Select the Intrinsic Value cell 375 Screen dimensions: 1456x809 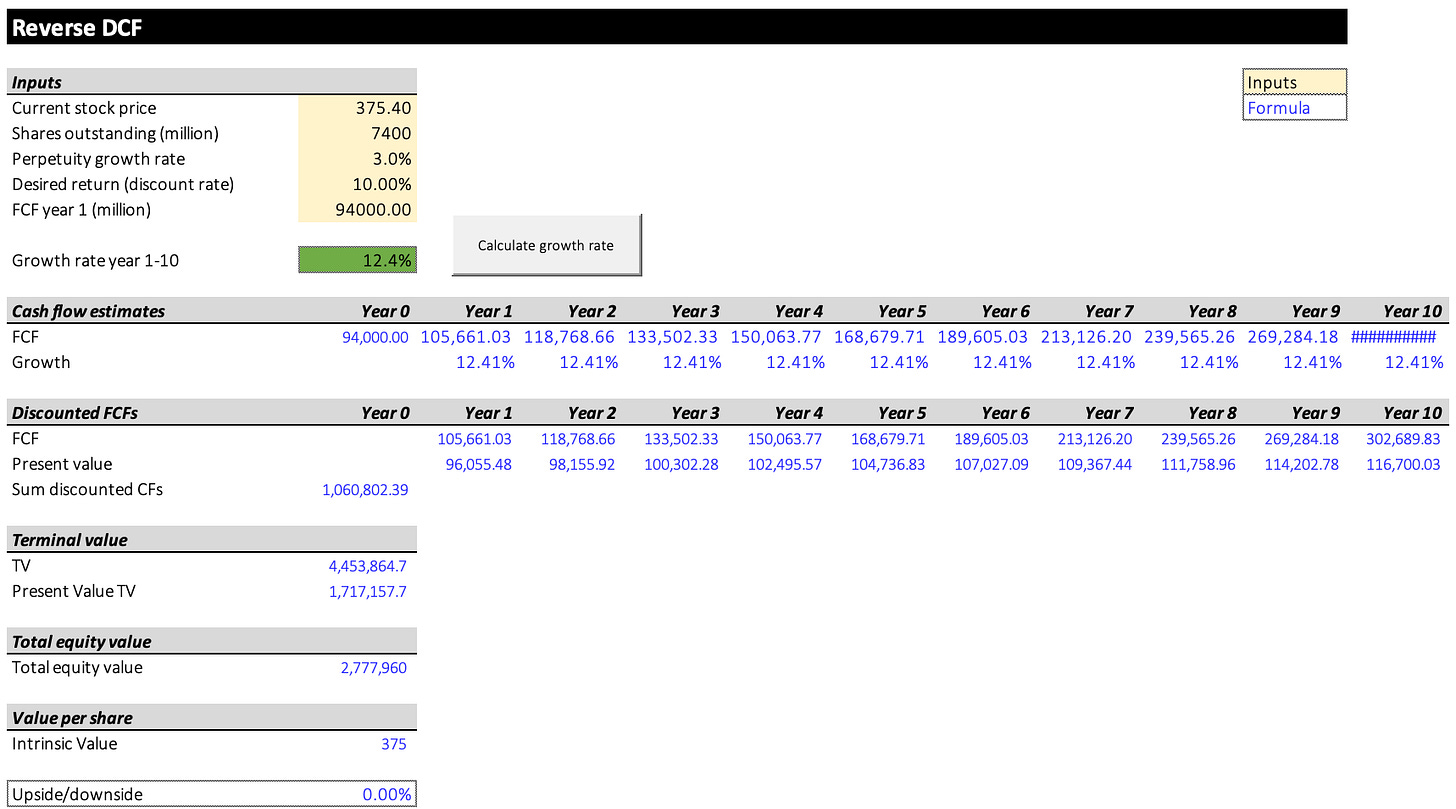394,744
